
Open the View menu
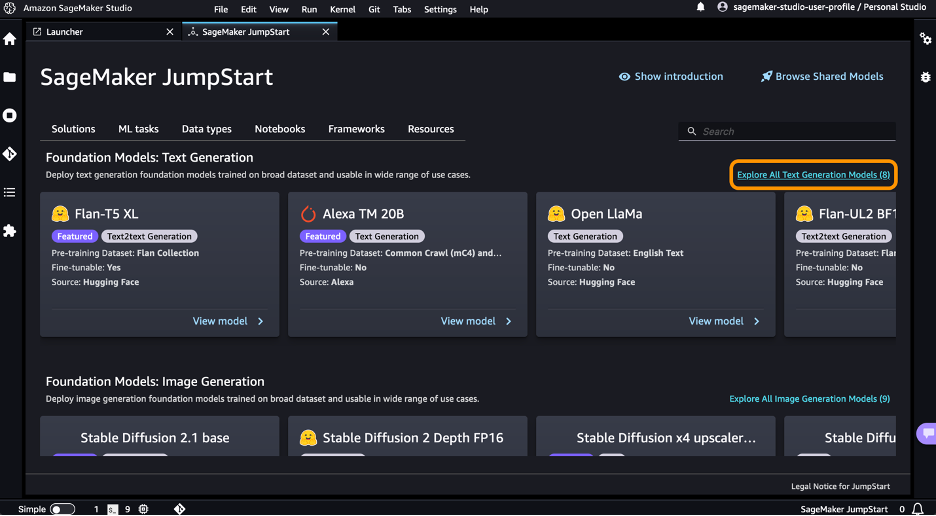(279, 10)
